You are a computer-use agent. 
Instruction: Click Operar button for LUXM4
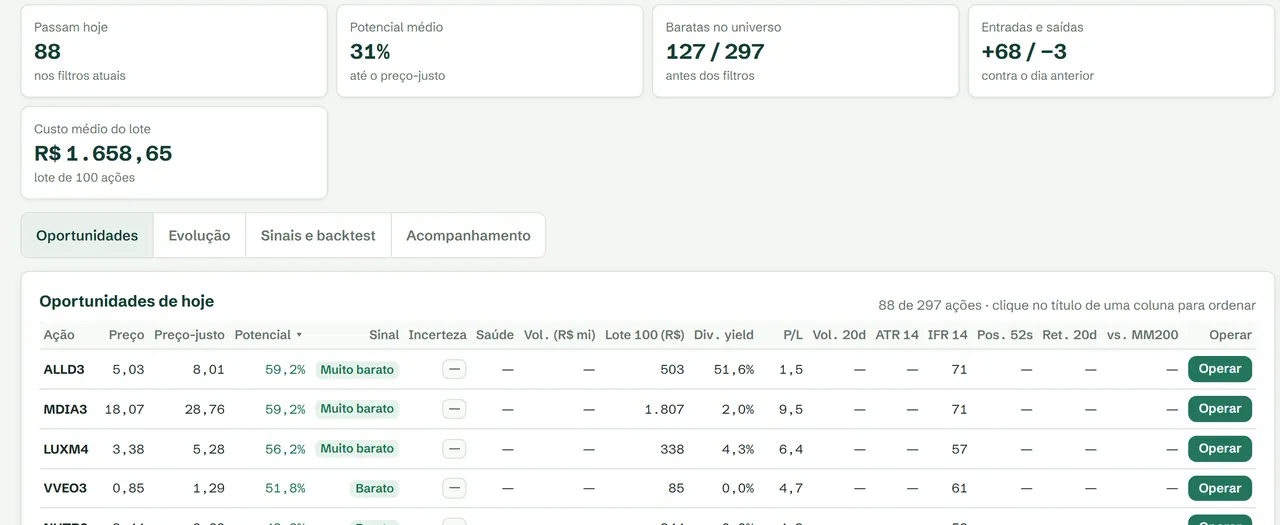tap(1220, 449)
